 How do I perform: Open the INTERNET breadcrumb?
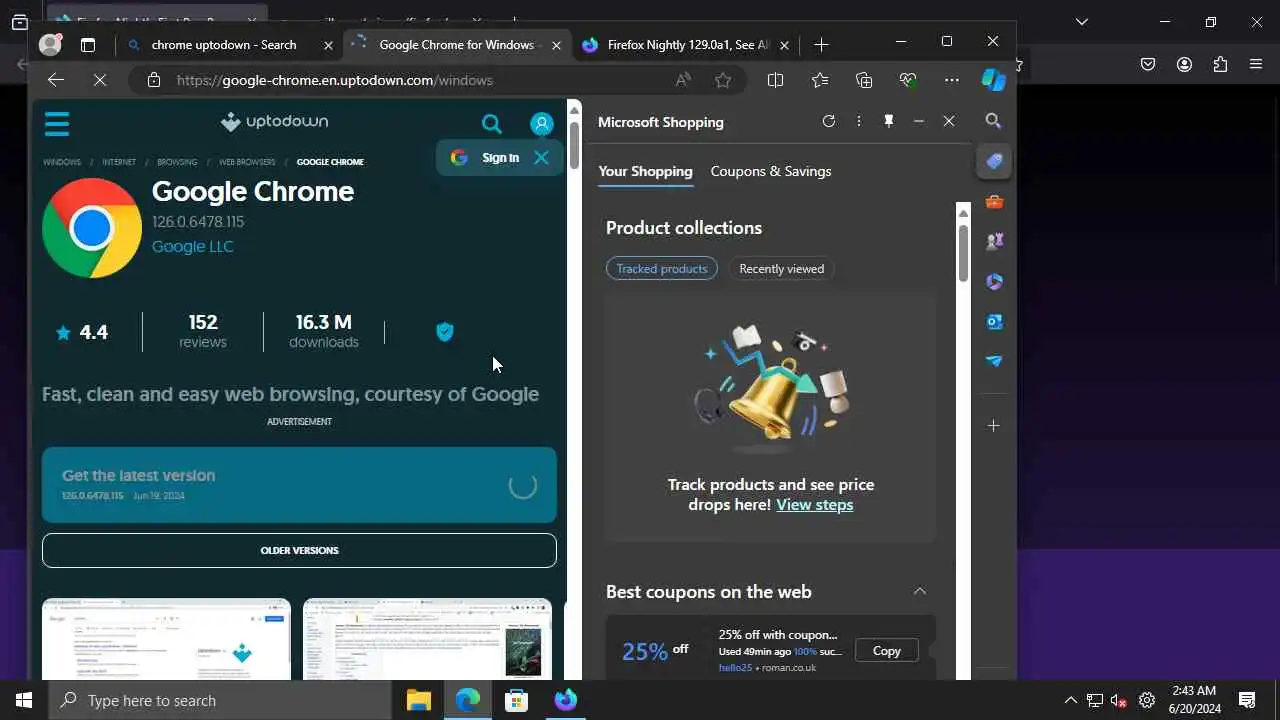point(119,162)
